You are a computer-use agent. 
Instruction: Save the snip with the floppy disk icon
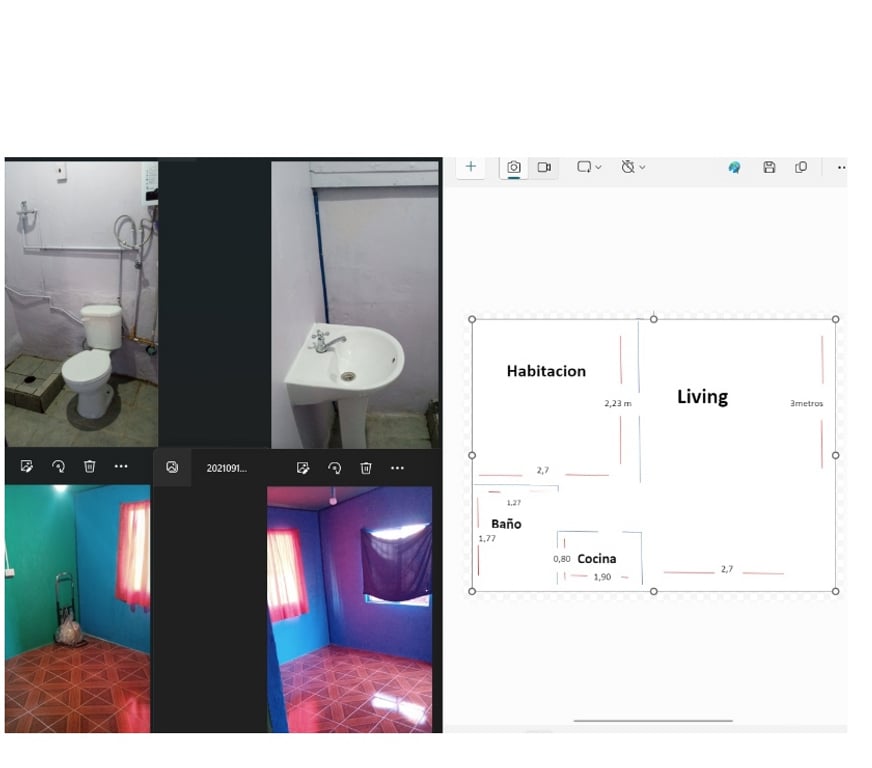(769, 168)
